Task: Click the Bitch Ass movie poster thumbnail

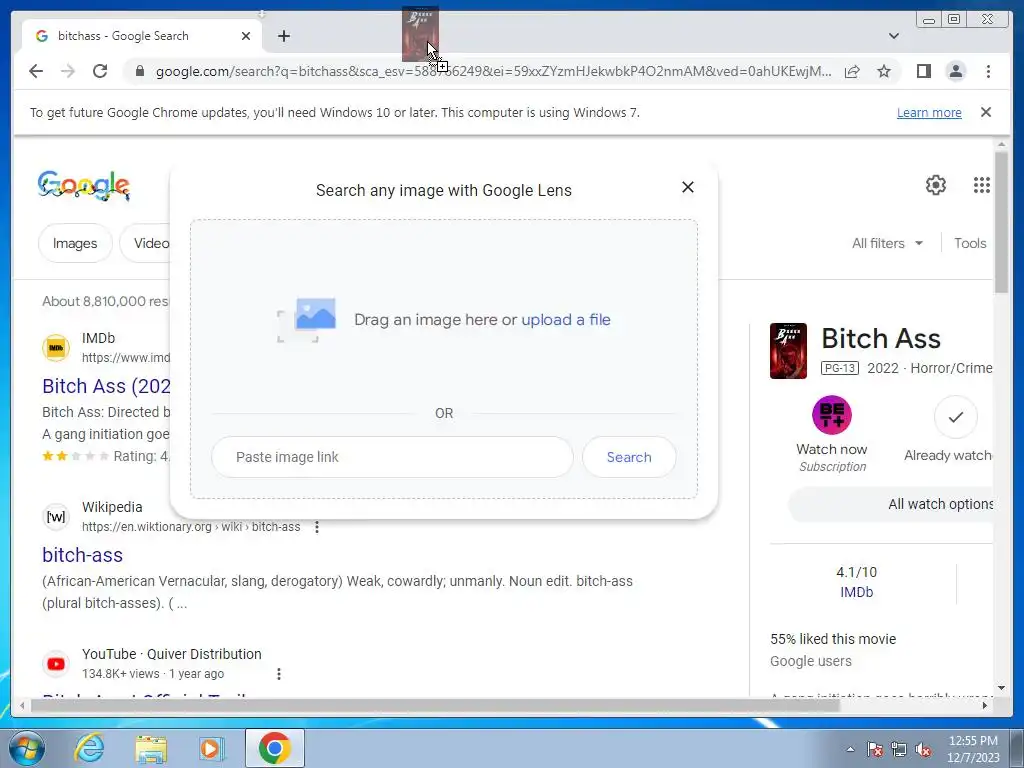Action: (788, 351)
